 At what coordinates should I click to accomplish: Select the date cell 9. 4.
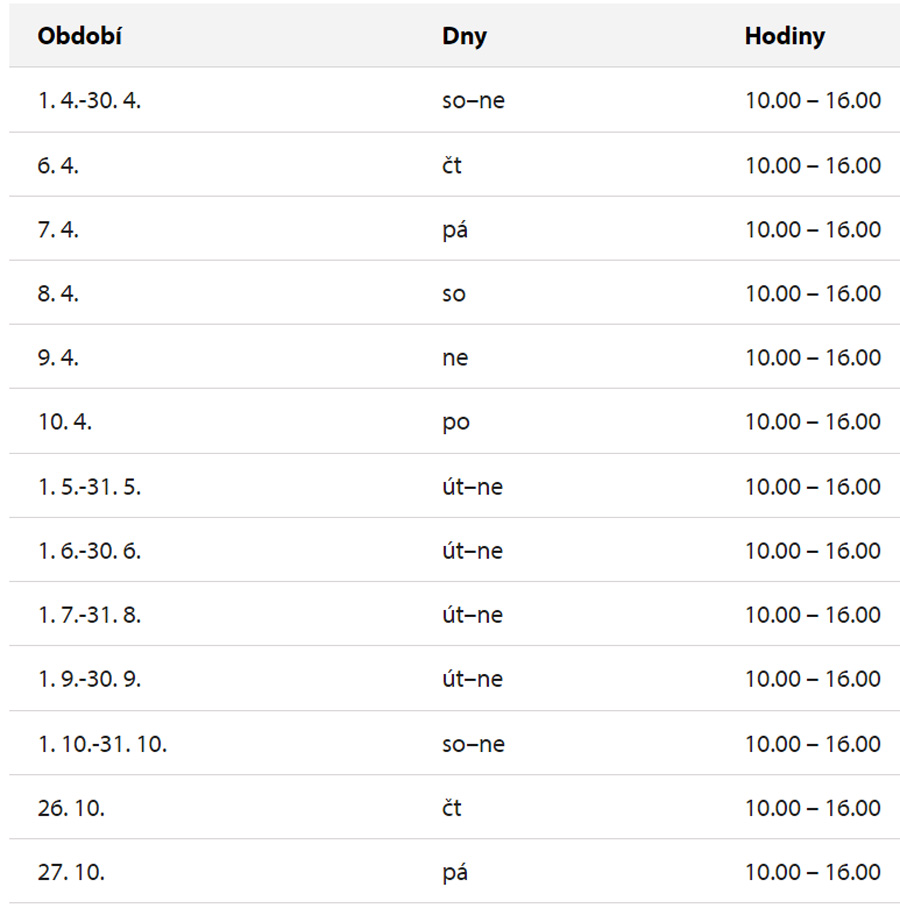(x=58, y=358)
